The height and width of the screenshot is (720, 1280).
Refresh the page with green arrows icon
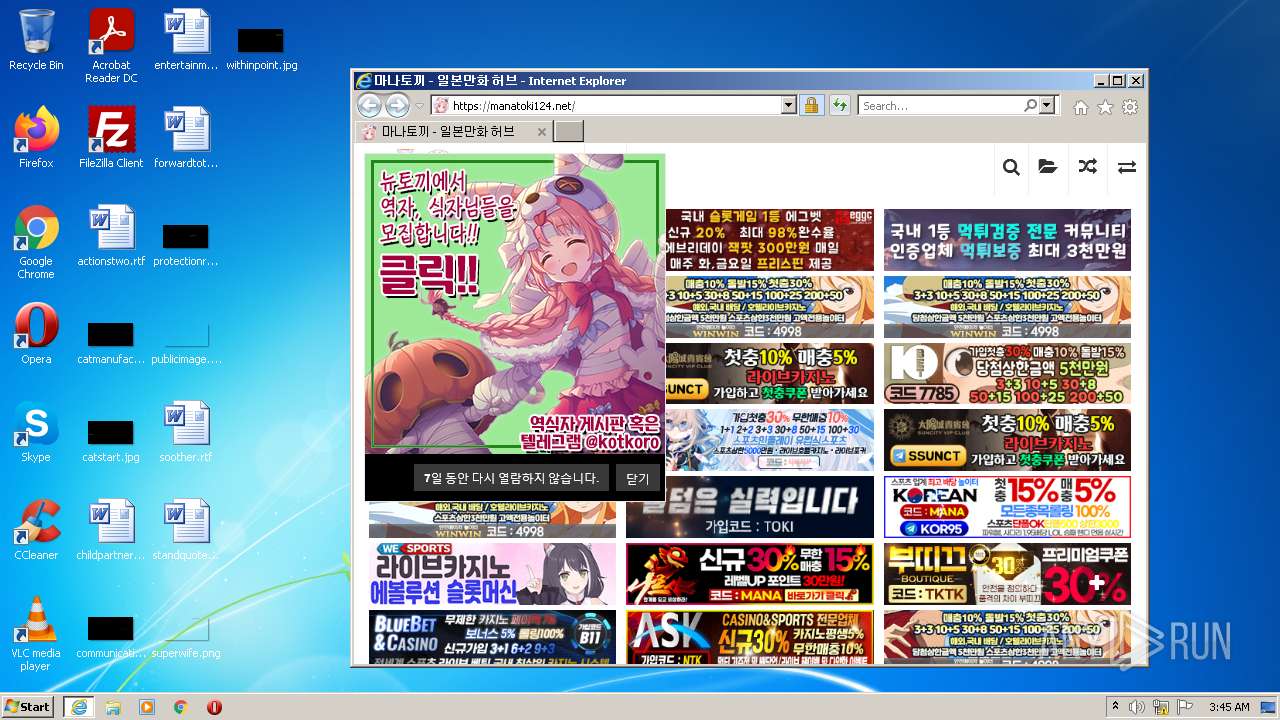(x=839, y=105)
